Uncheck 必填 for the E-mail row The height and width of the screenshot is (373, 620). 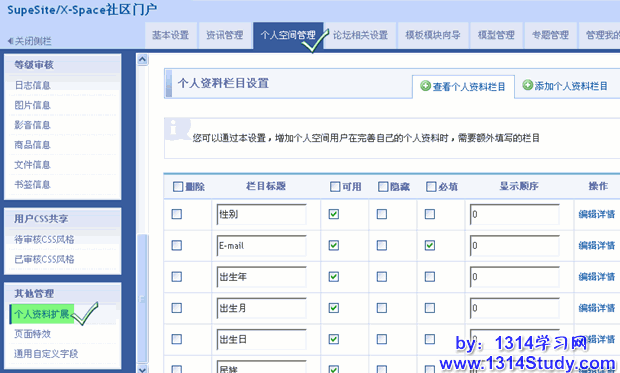[430, 245]
